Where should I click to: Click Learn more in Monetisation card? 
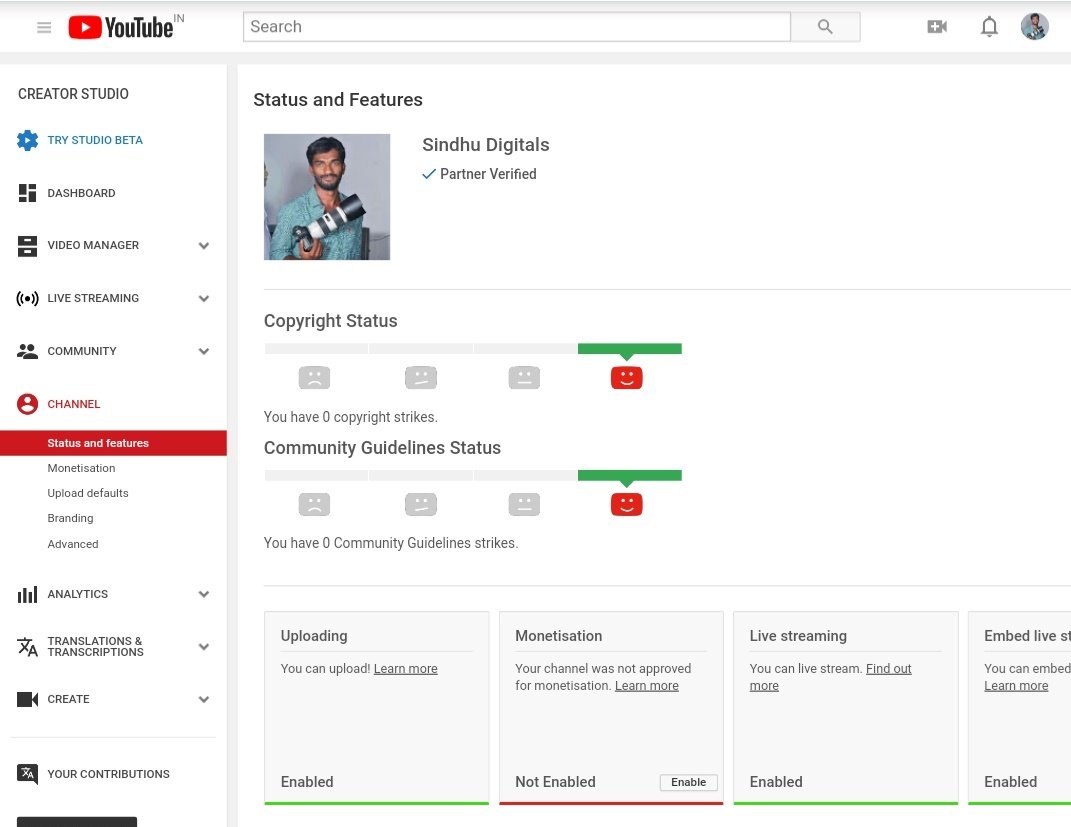click(647, 686)
